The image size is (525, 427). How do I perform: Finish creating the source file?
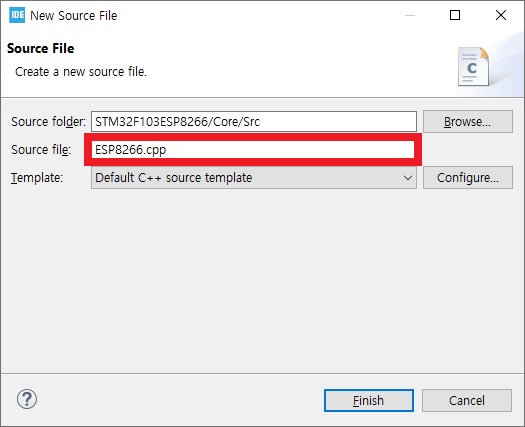tap(369, 401)
